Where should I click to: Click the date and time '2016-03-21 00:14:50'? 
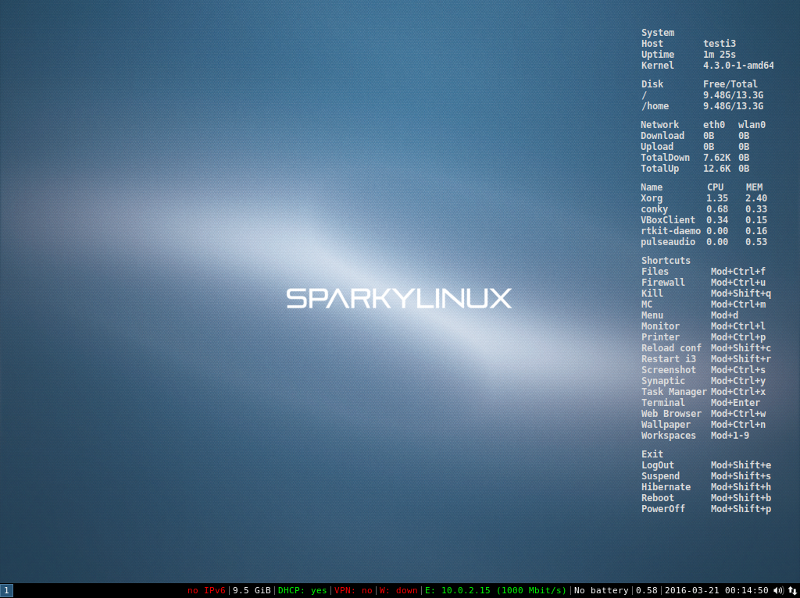coord(716,590)
